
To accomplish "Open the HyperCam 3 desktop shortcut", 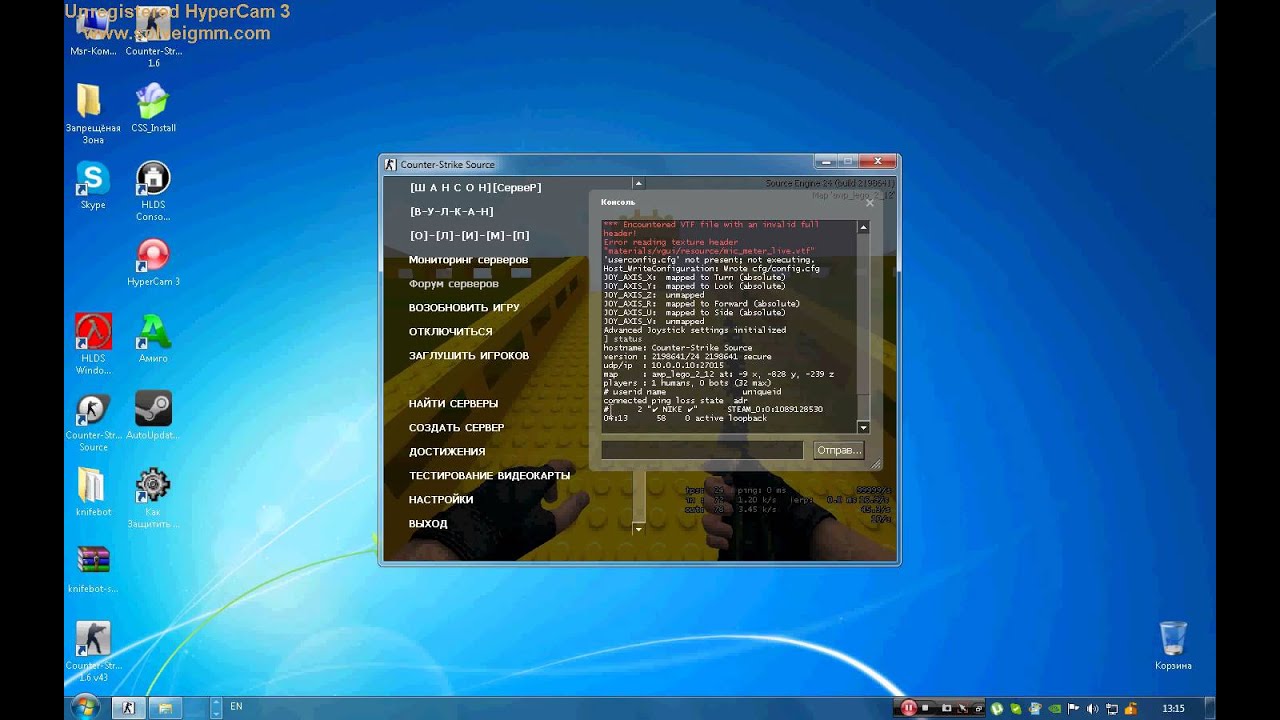I will click(153, 262).
